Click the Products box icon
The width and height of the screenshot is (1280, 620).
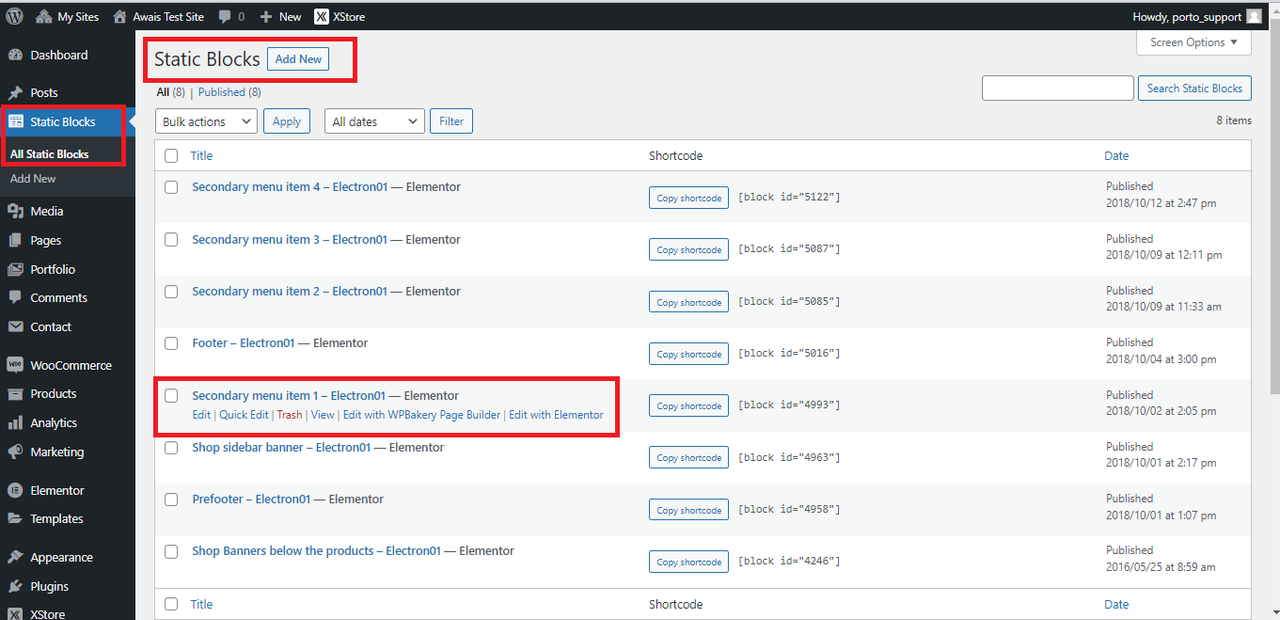pos(15,394)
